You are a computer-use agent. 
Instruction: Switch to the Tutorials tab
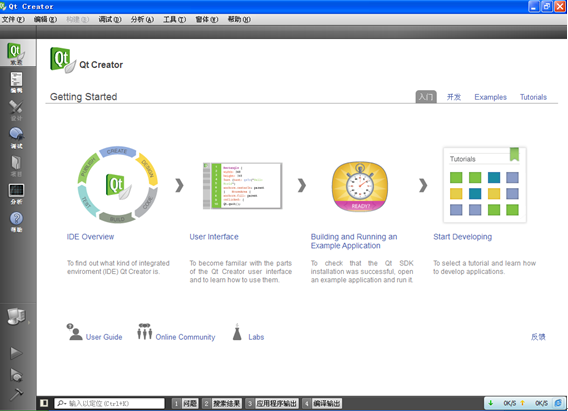tap(533, 97)
